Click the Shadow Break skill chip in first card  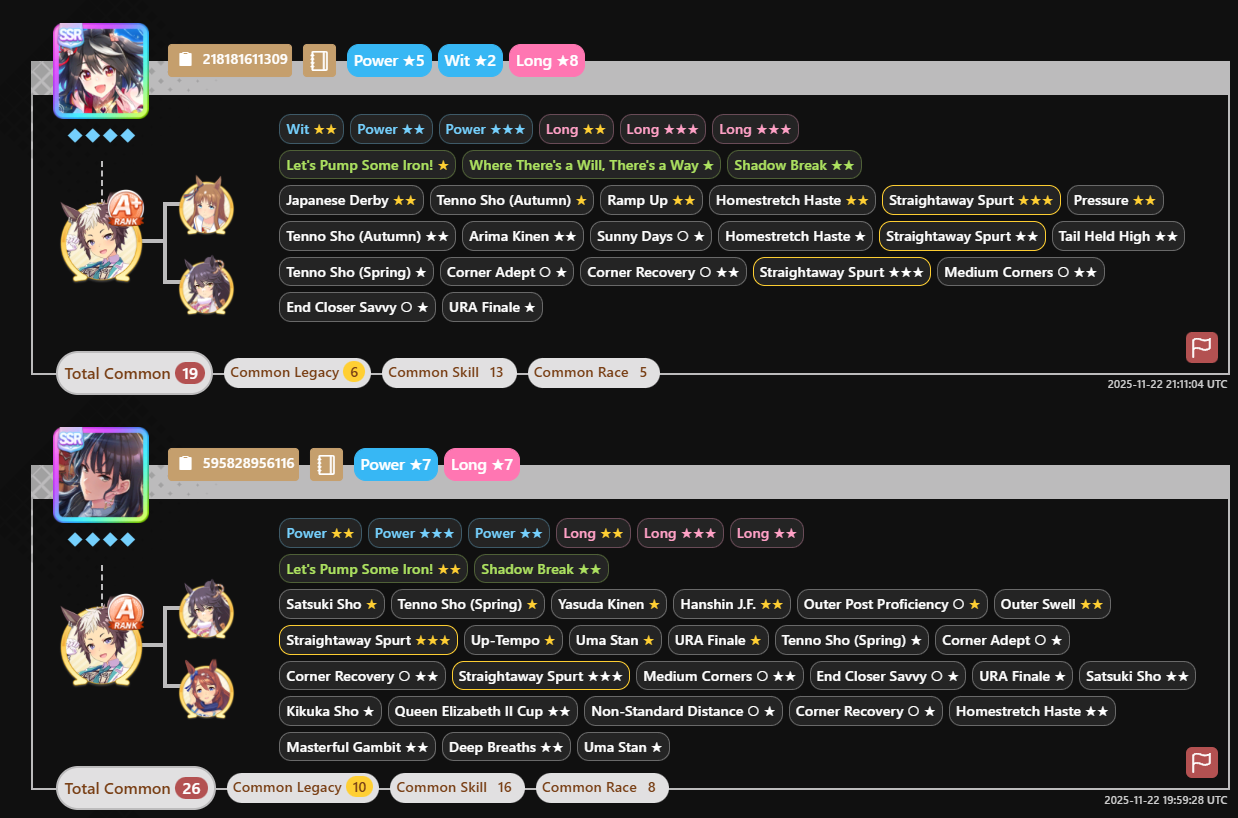[x=794, y=165]
